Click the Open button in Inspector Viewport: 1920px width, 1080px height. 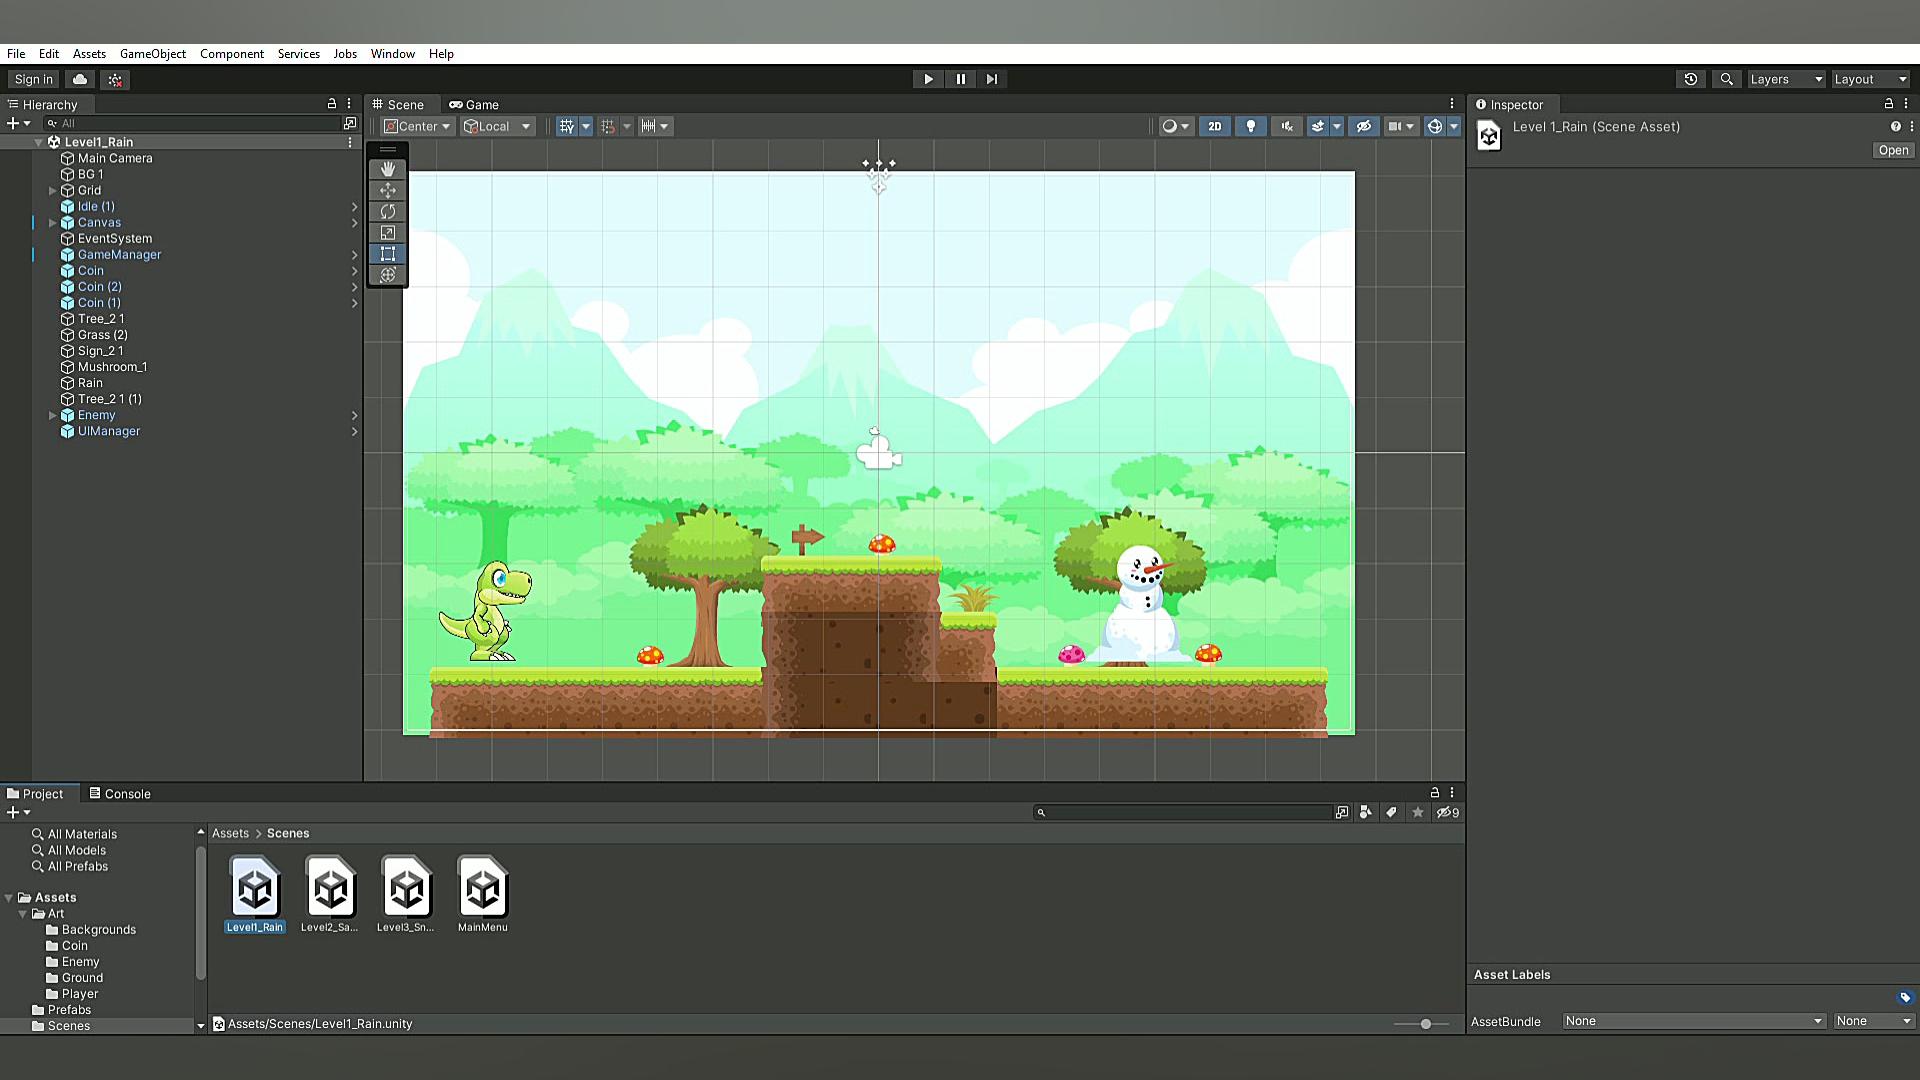1893,150
